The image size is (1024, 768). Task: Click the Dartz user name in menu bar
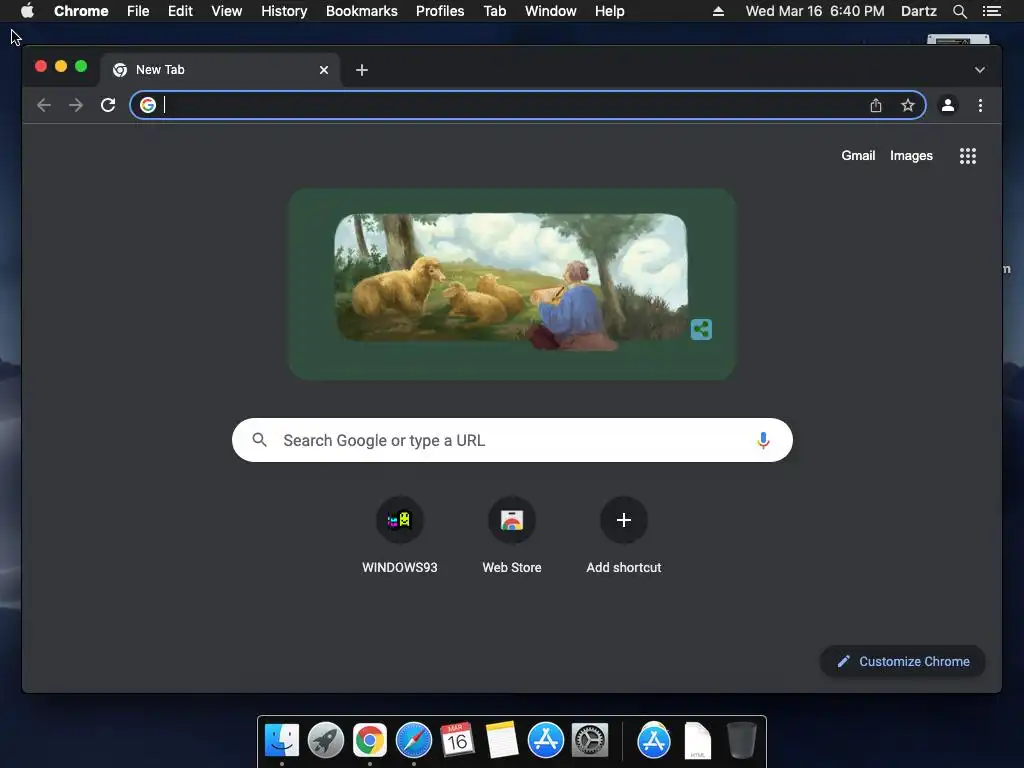point(918,11)
